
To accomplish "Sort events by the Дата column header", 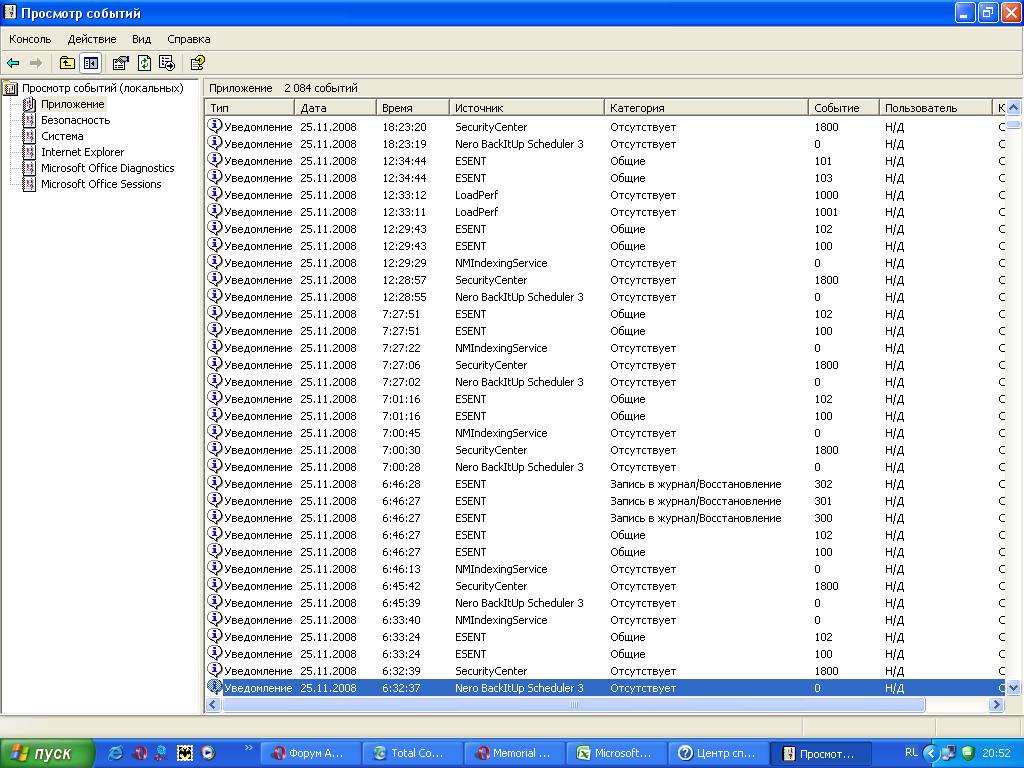I will (335, 108).
